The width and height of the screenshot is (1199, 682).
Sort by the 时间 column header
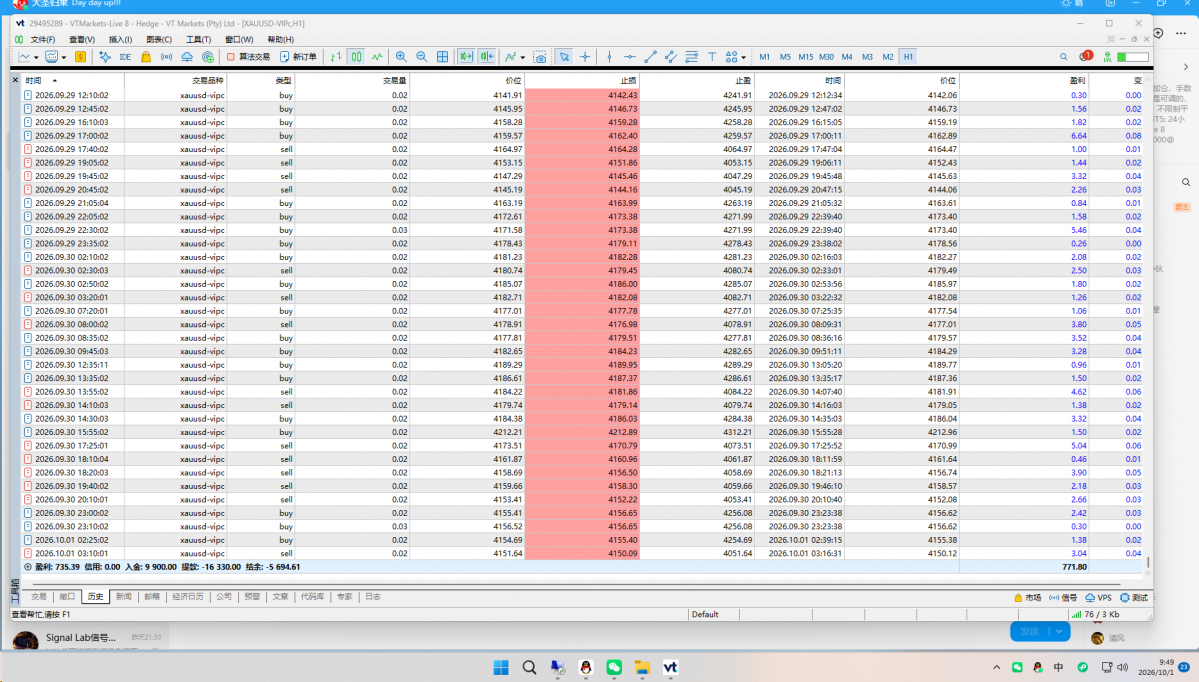[x=34, y=80]
